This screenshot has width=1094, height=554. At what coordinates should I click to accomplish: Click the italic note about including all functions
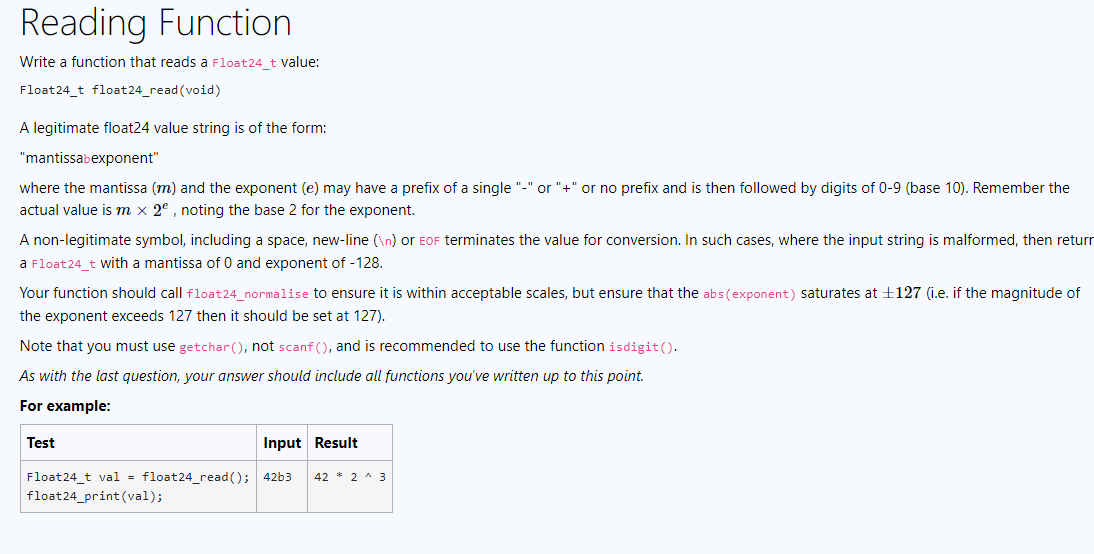[x=331, y=376]
